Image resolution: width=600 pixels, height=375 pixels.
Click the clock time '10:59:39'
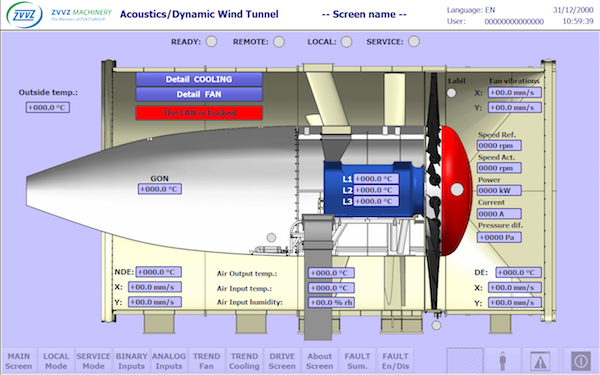pyautogui.click(x=578, y=21)
